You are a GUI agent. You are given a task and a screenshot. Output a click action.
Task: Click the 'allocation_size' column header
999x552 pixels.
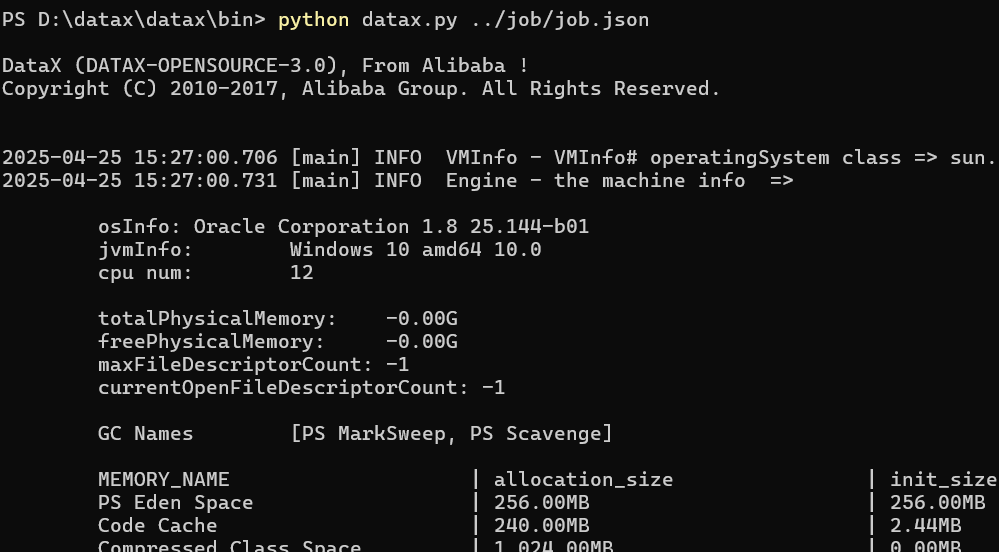[x=584, y=479]
